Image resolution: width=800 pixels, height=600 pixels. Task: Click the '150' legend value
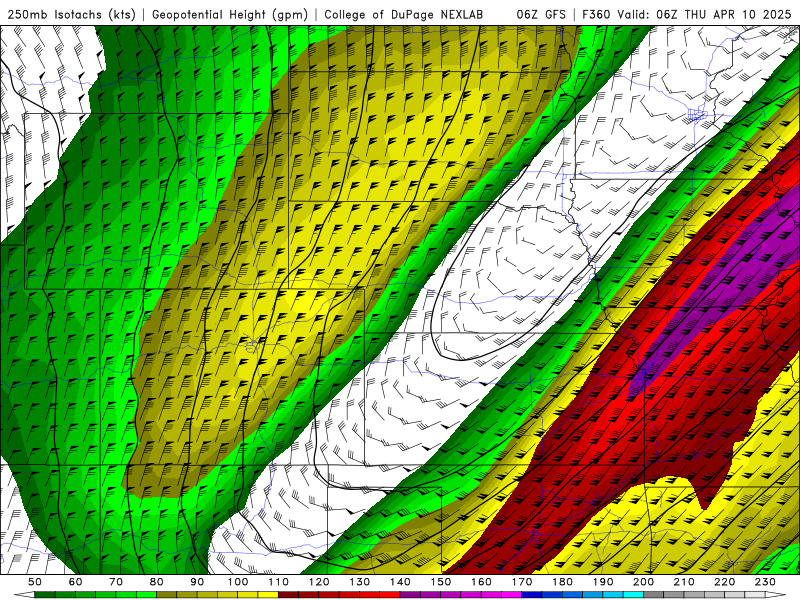(x=441, y=582)
